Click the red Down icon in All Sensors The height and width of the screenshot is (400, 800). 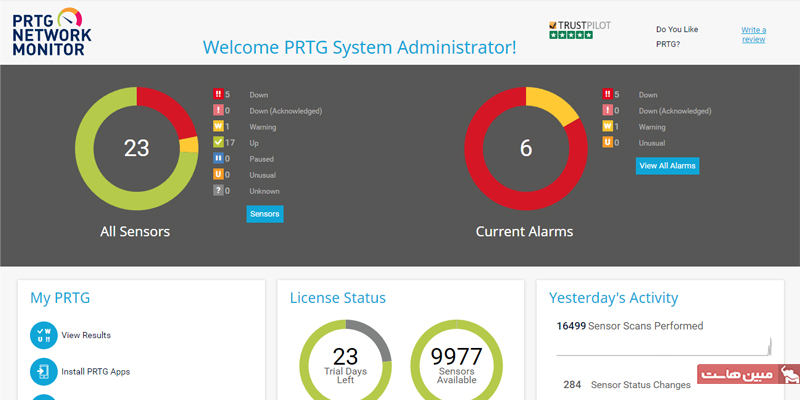(219, 95)
